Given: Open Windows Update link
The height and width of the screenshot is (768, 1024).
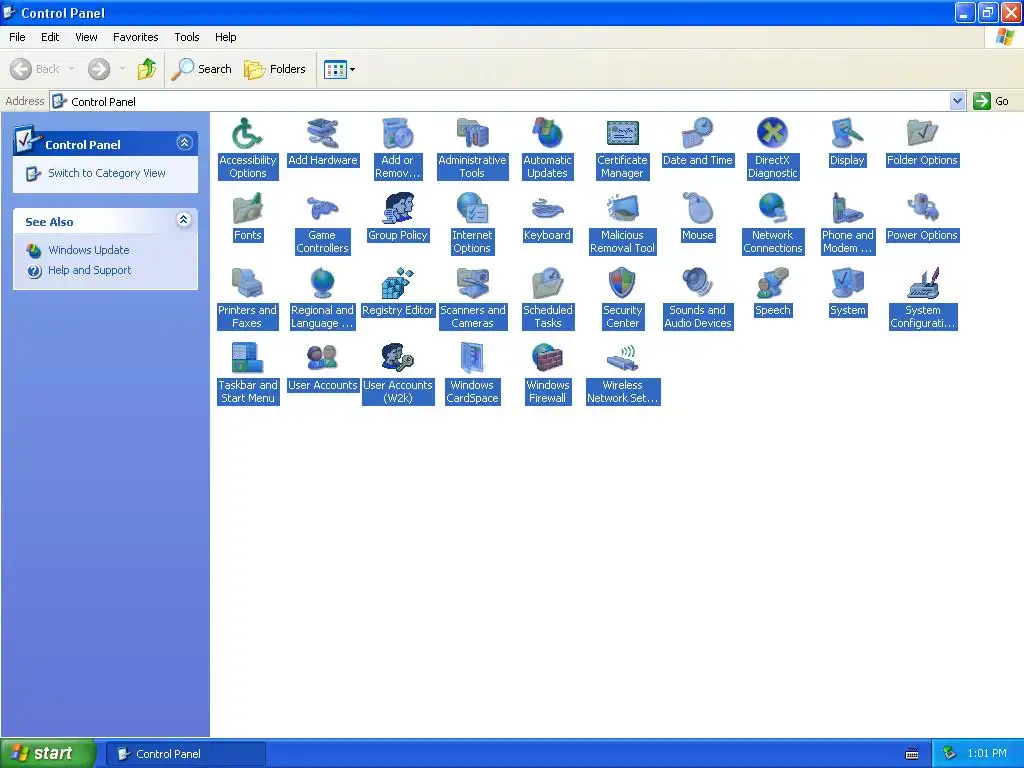Looking at the screenshot, I should coord(88,250).
